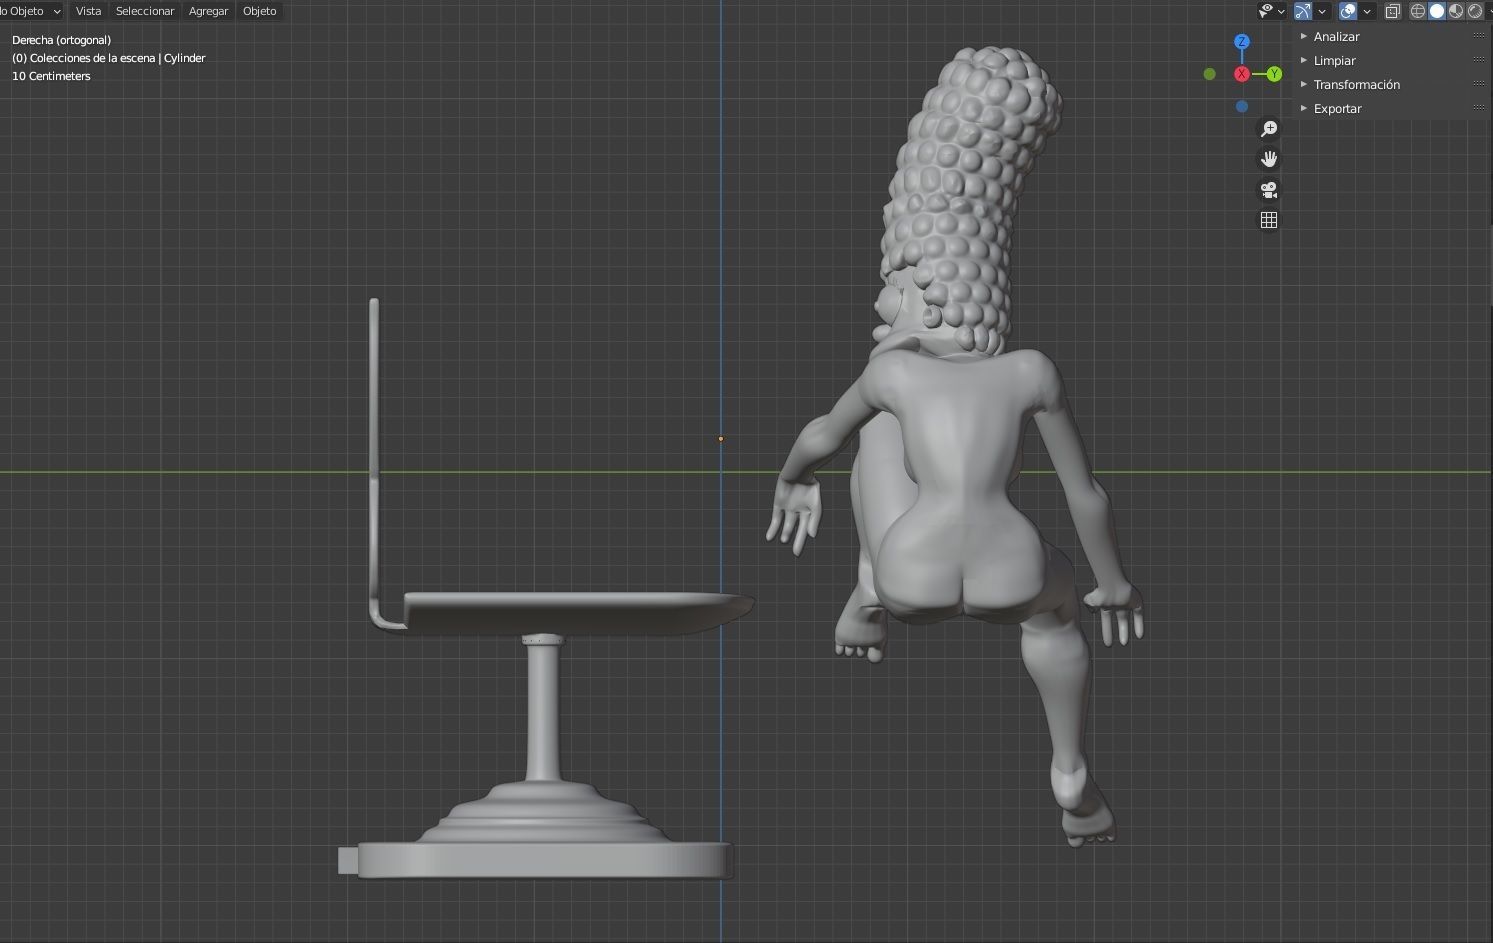
Task: Click the 'Derecha (ortogonal)' view label
Action: (61, 40)
